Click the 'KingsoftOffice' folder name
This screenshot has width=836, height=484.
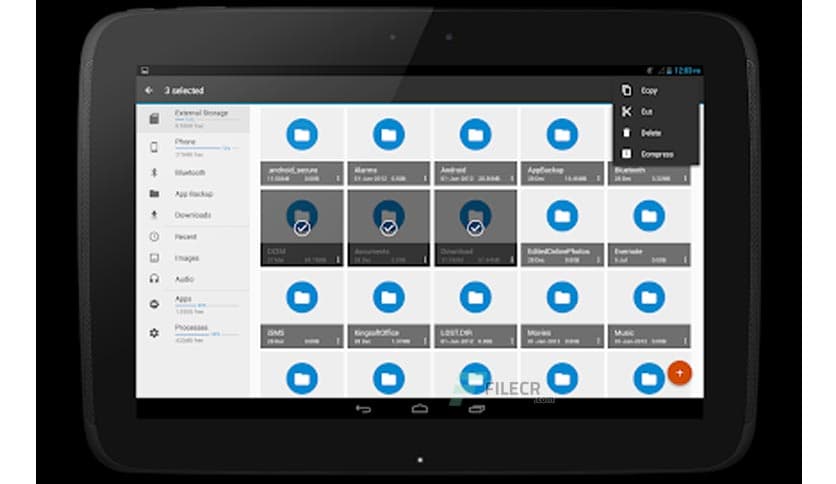(376, 333)
